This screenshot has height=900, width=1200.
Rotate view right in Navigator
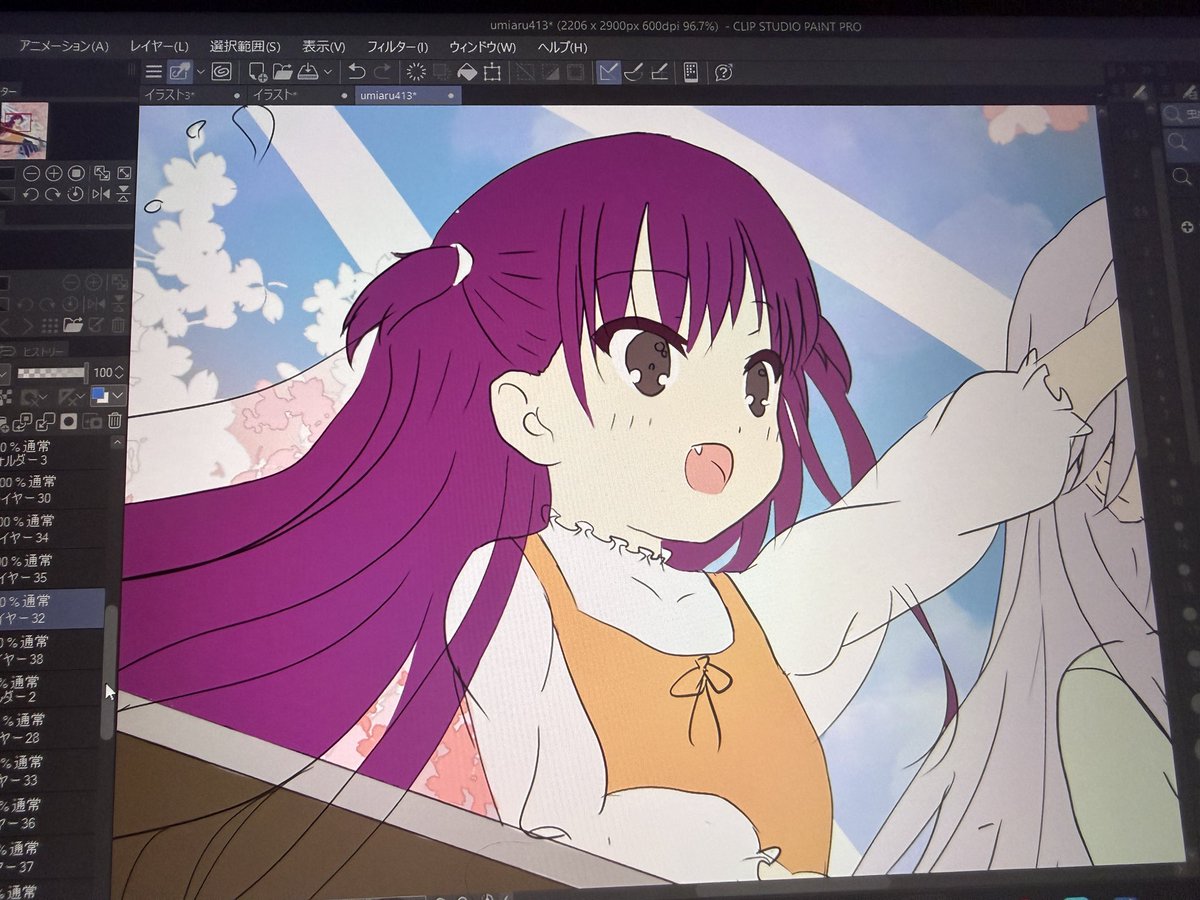click(x=53, y=195)
